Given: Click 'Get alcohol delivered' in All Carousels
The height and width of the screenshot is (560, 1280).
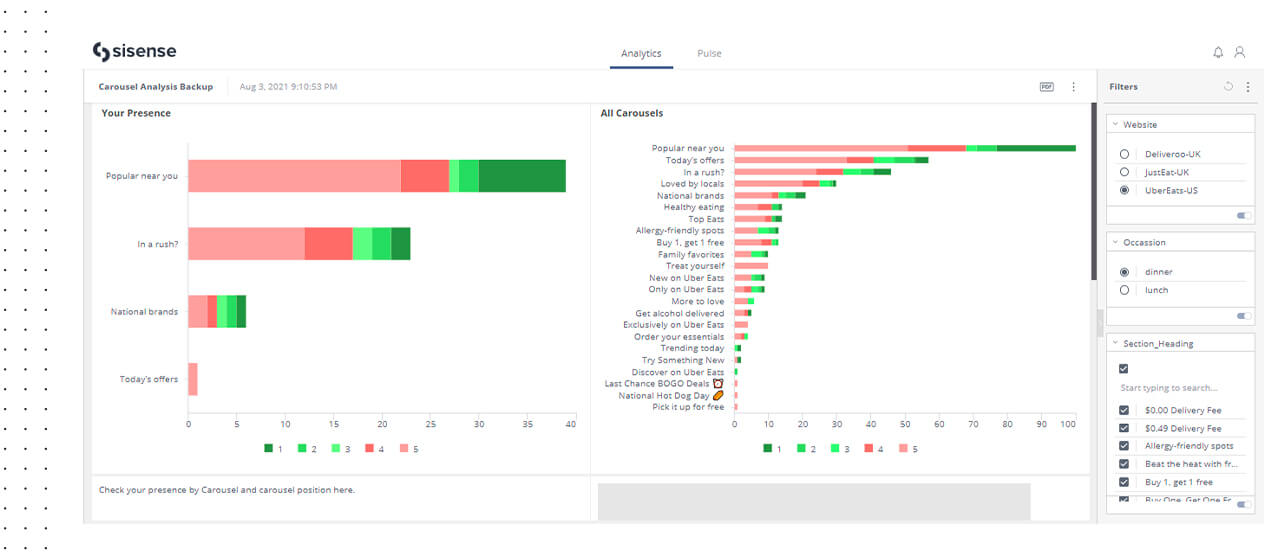Looking at the screenshot, I should [x=679, y=313].
